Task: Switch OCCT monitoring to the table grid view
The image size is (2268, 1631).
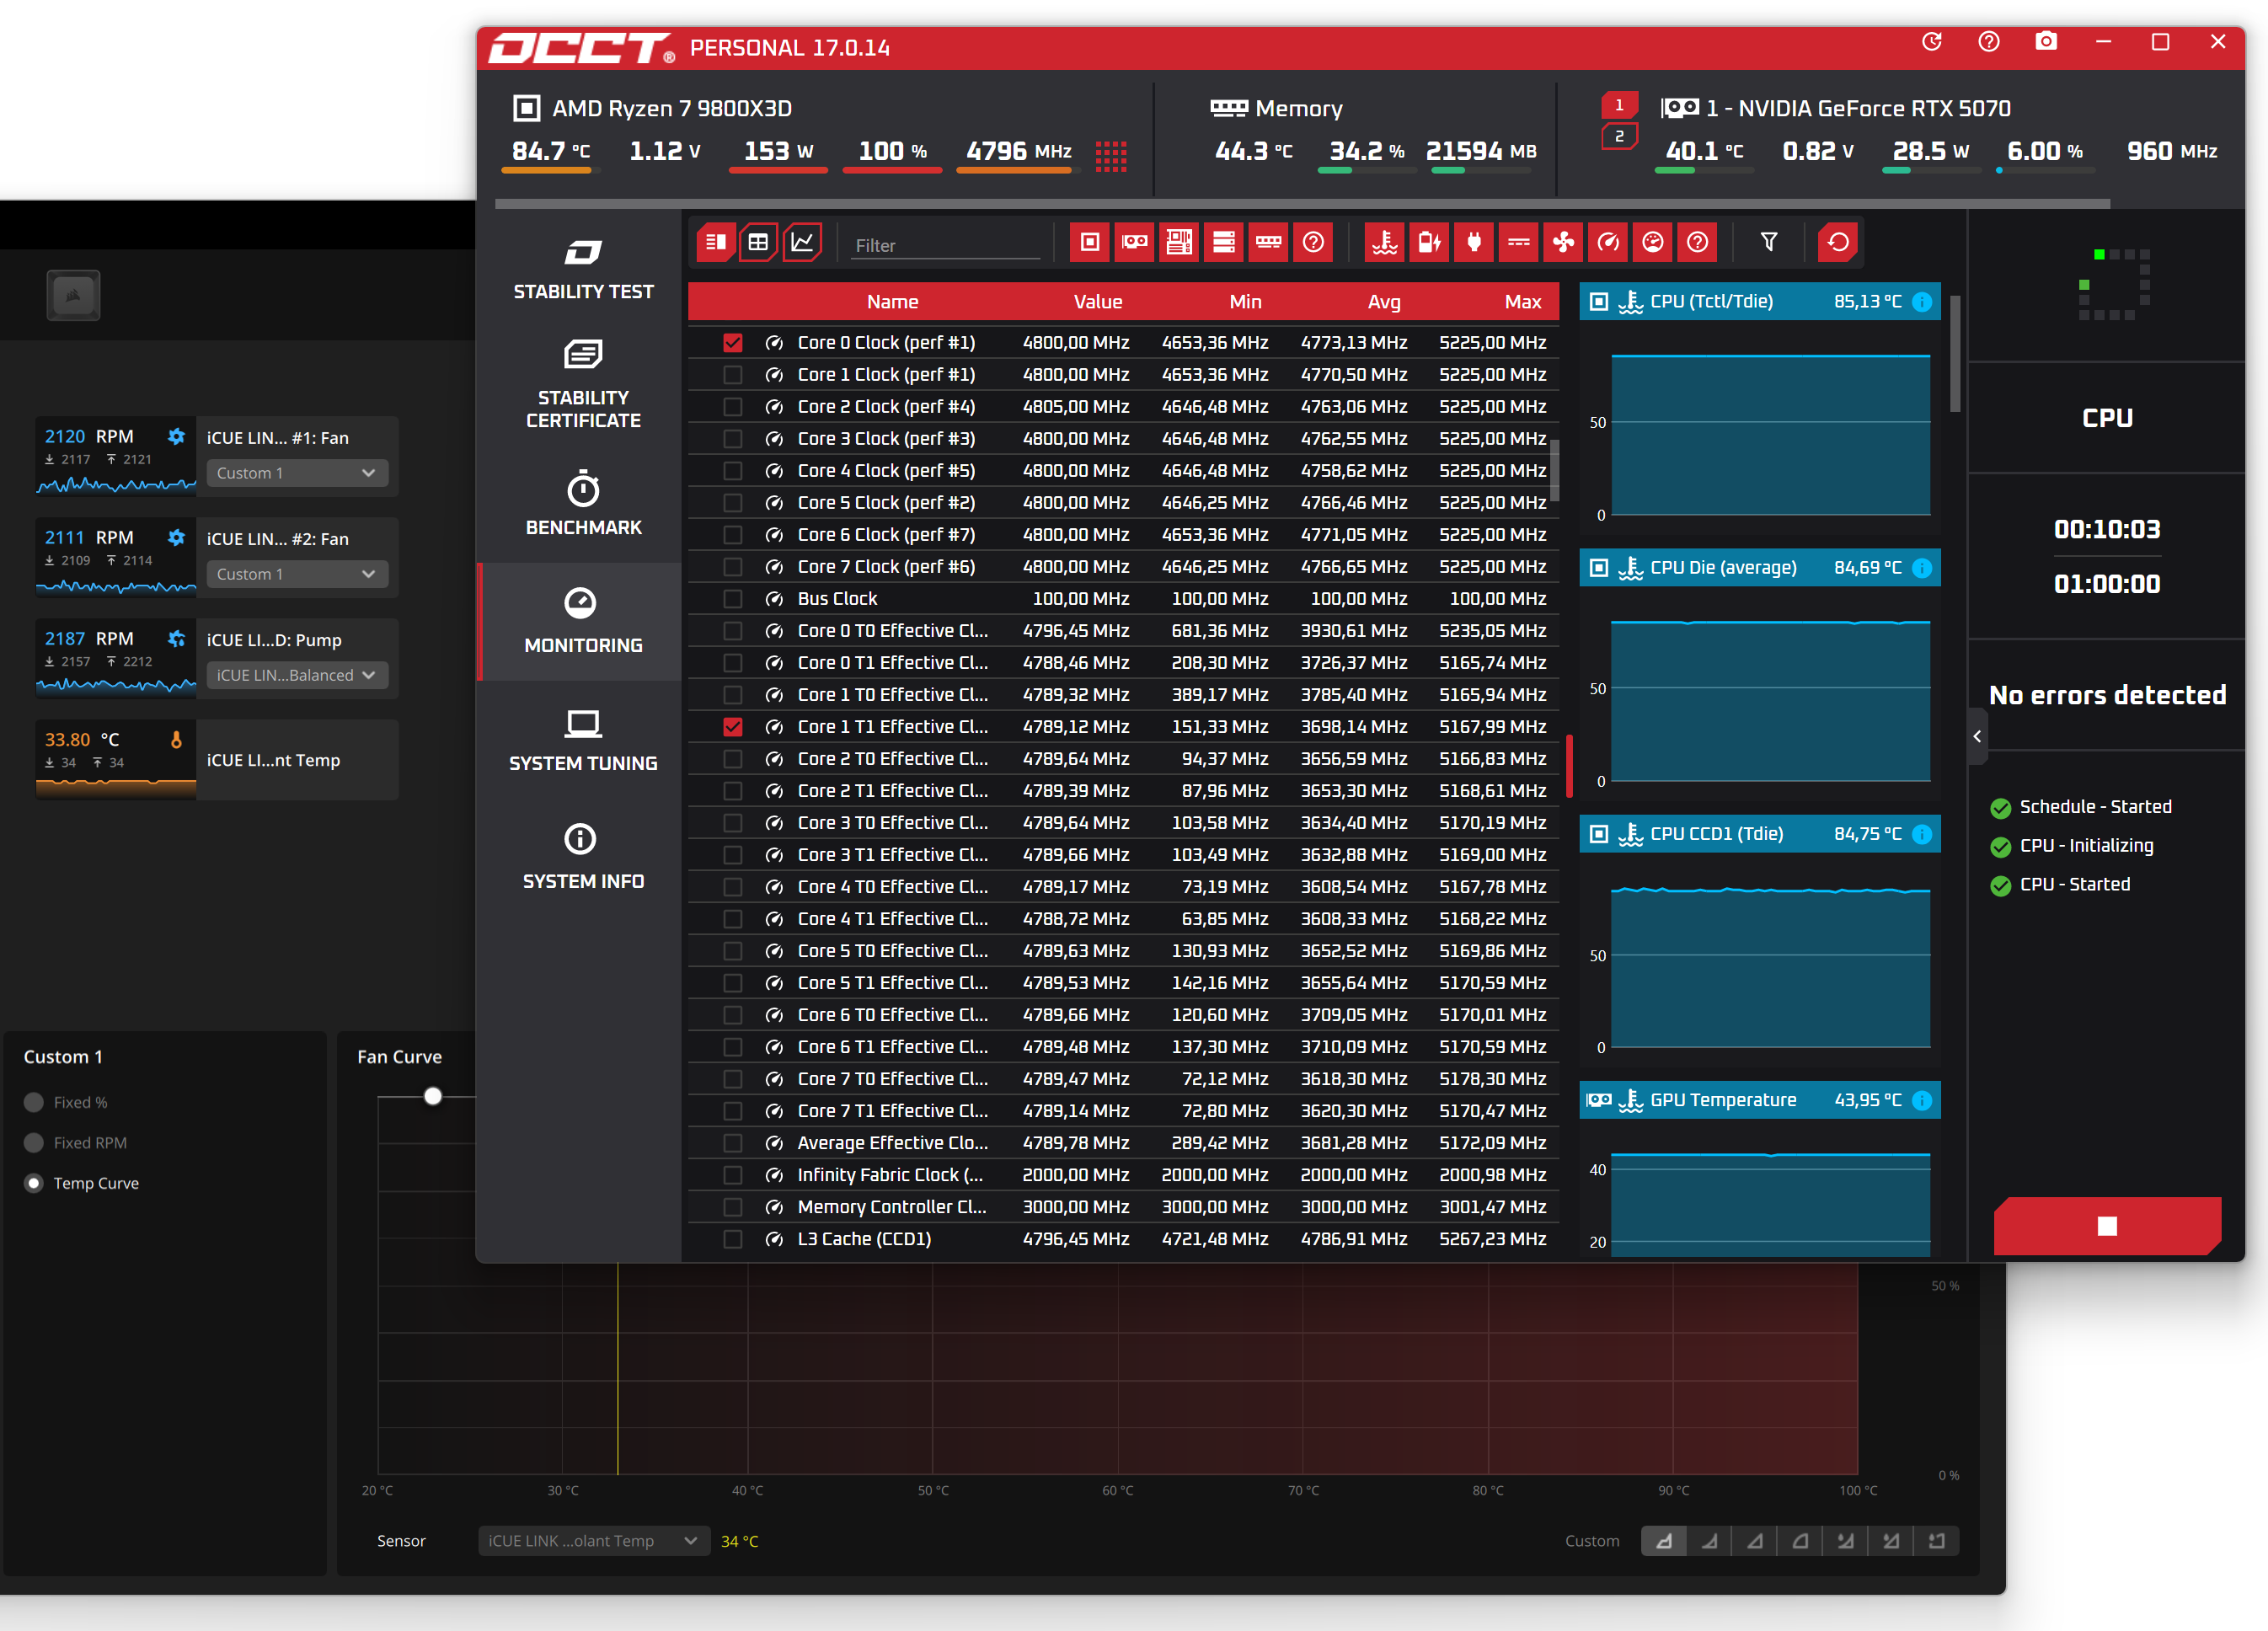Action: click(759, 242)
